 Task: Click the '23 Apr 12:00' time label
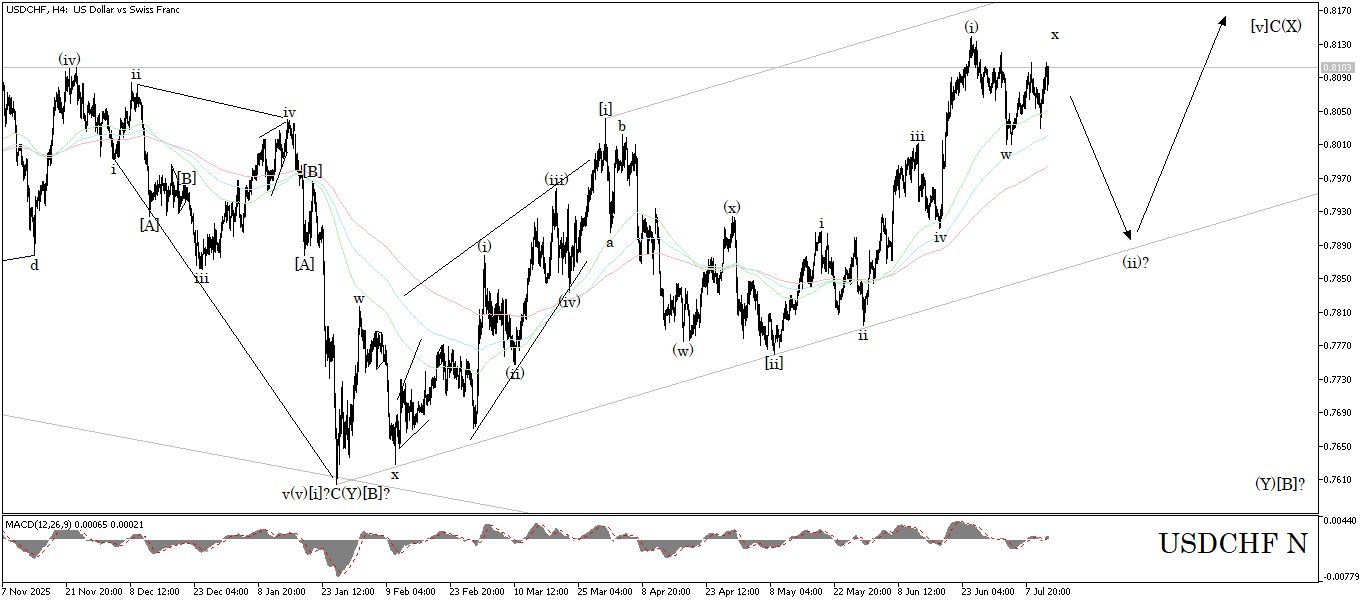pos(733,591)
